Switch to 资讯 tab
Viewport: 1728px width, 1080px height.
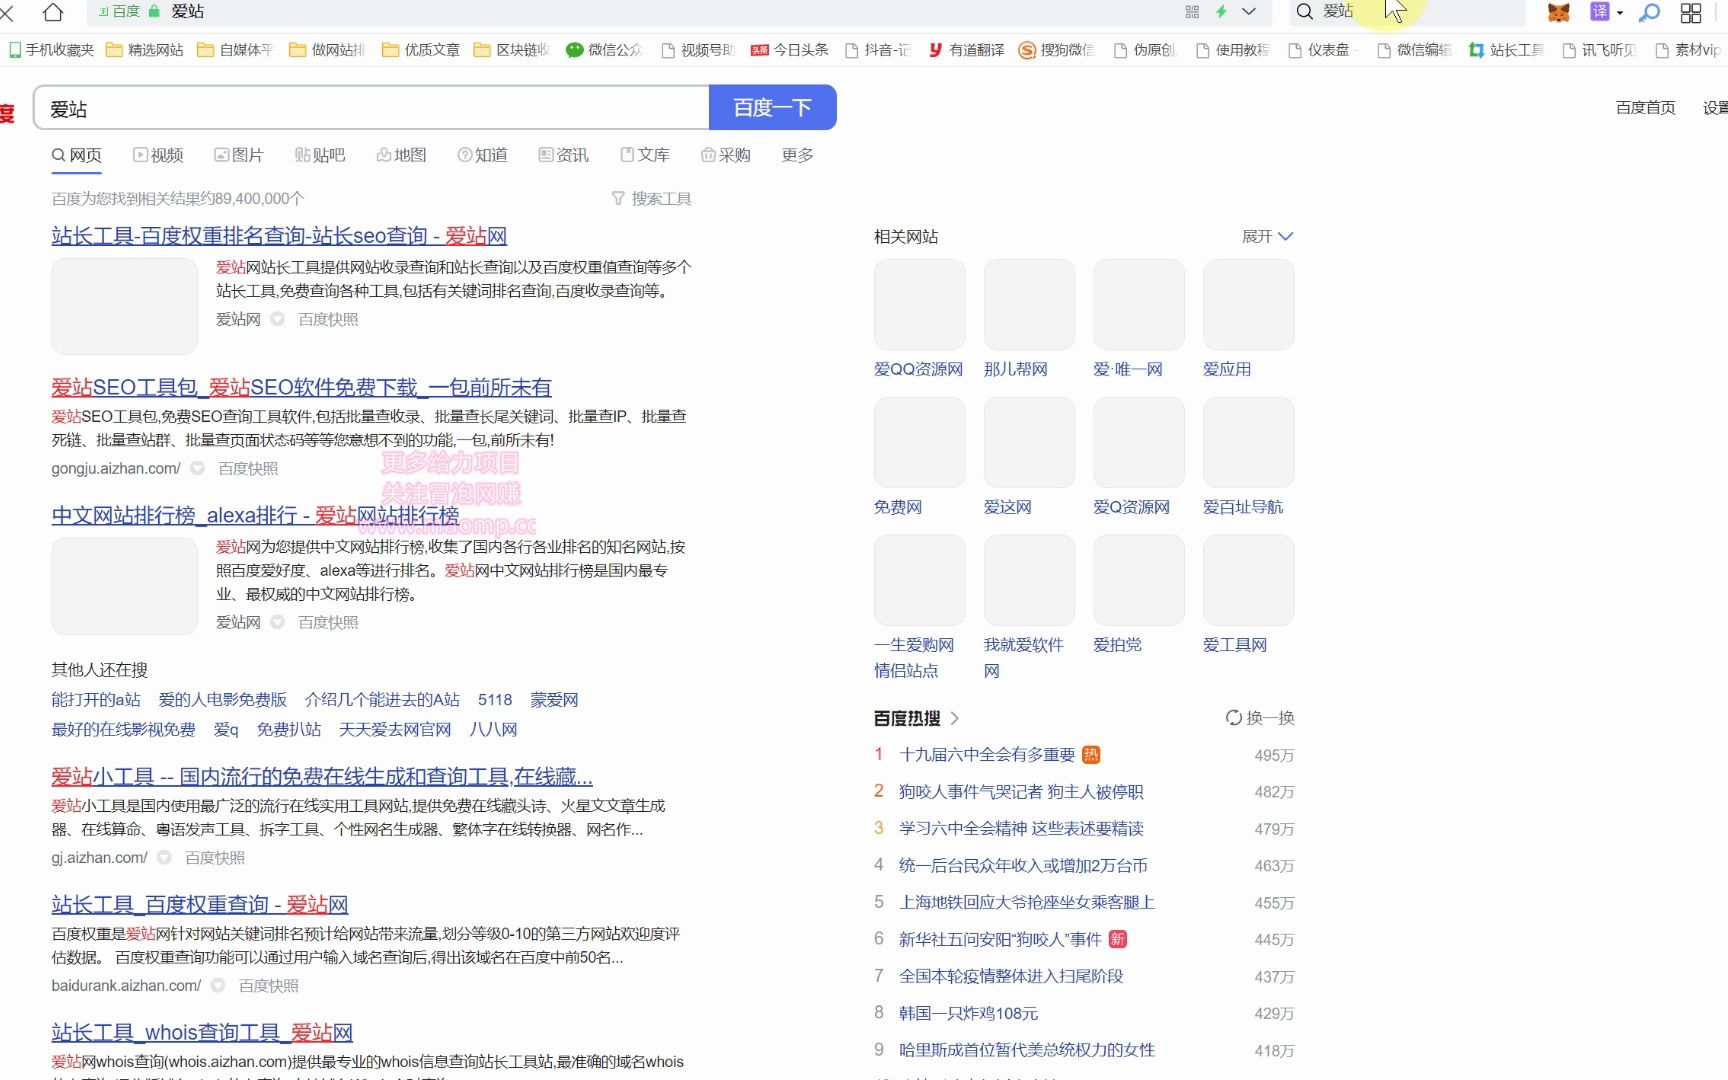coord(564,155)
